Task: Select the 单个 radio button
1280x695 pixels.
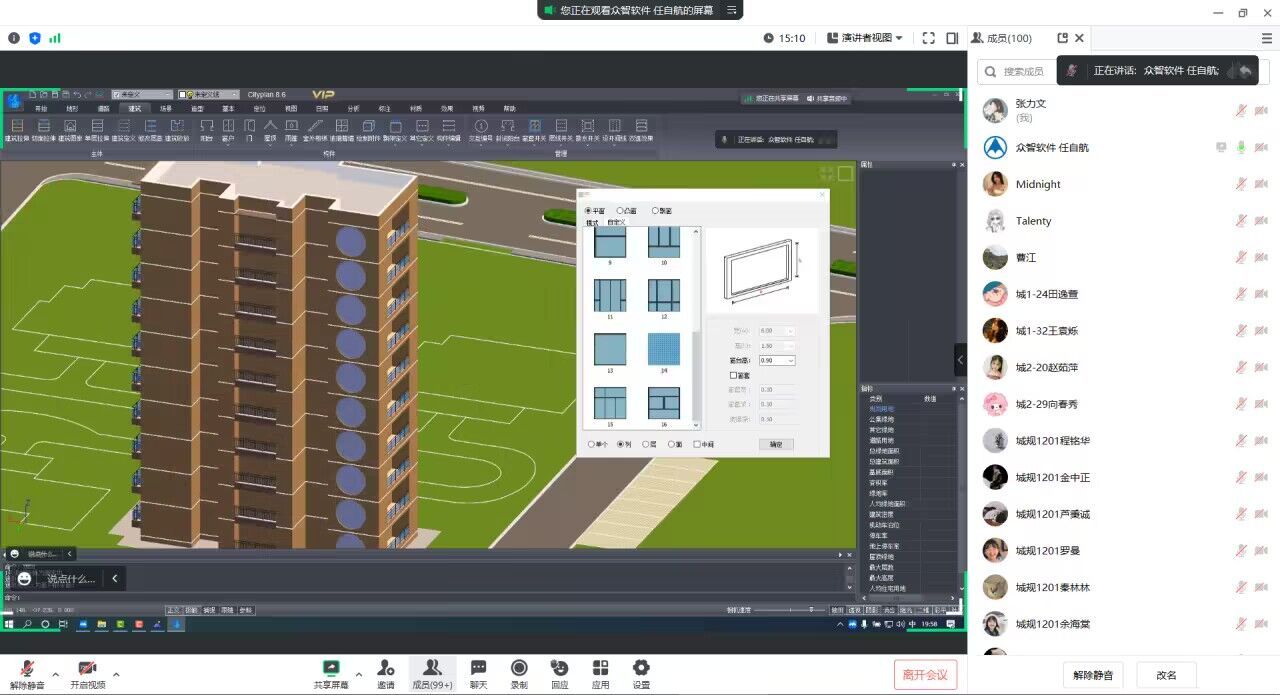Action: [591, 444]
